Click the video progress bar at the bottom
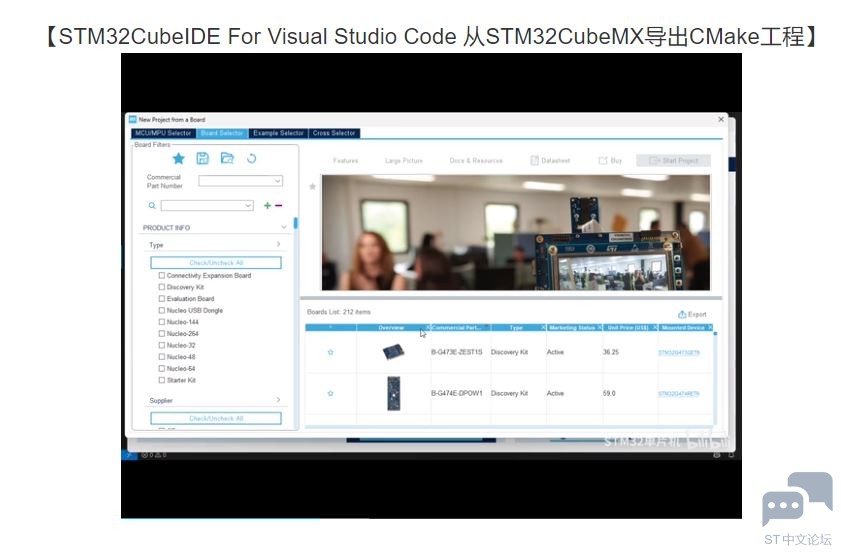This screenshot has width=841, height=555. click(x=431, y=518)
